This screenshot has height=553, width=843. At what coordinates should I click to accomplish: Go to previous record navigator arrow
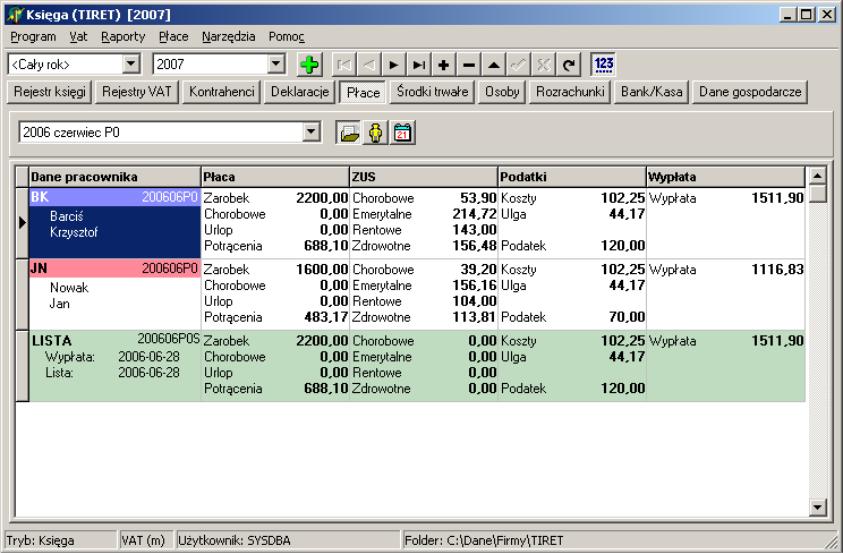pos(369,65)
